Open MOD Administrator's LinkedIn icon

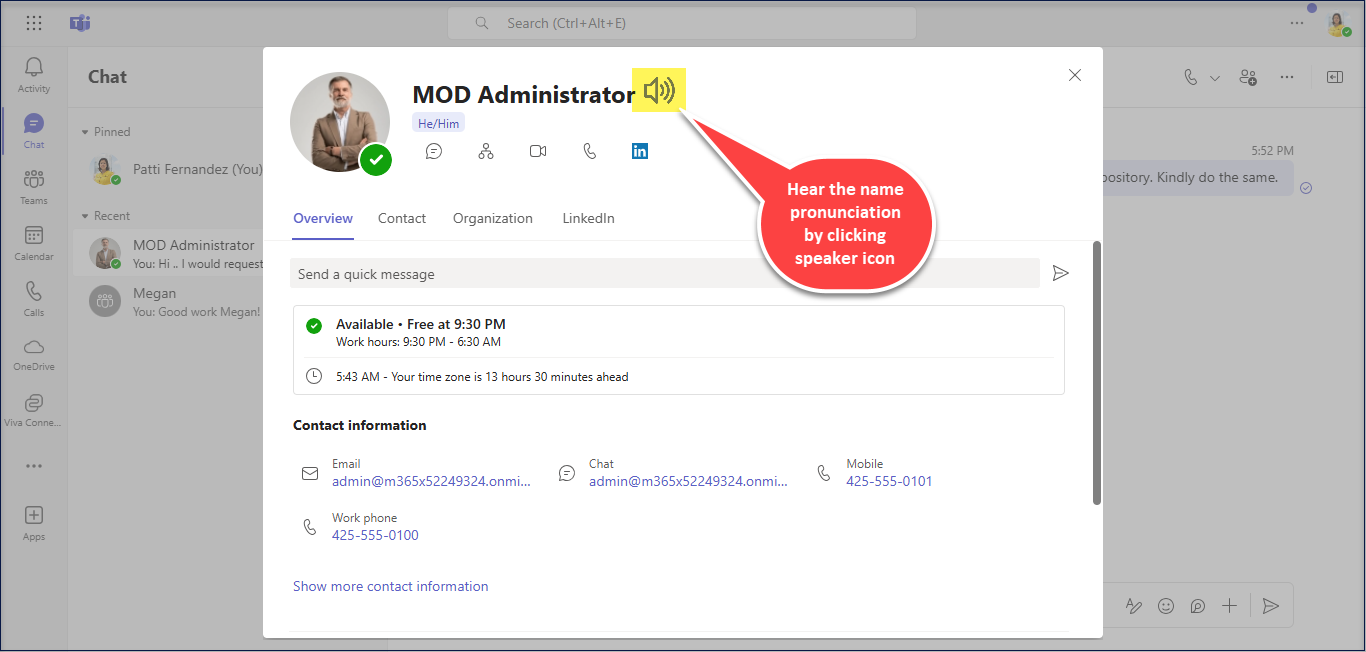639,150
